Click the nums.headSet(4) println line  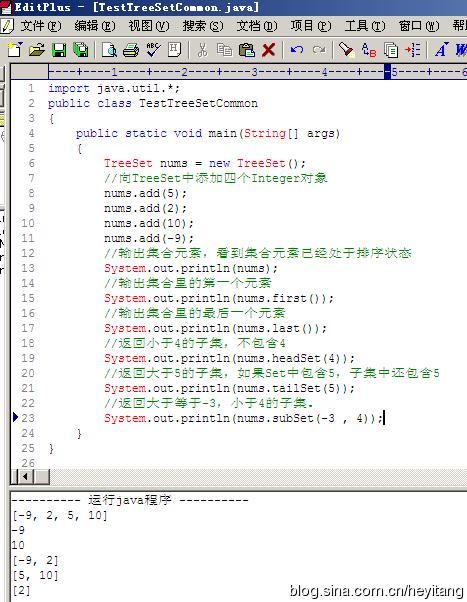point(229,358)
